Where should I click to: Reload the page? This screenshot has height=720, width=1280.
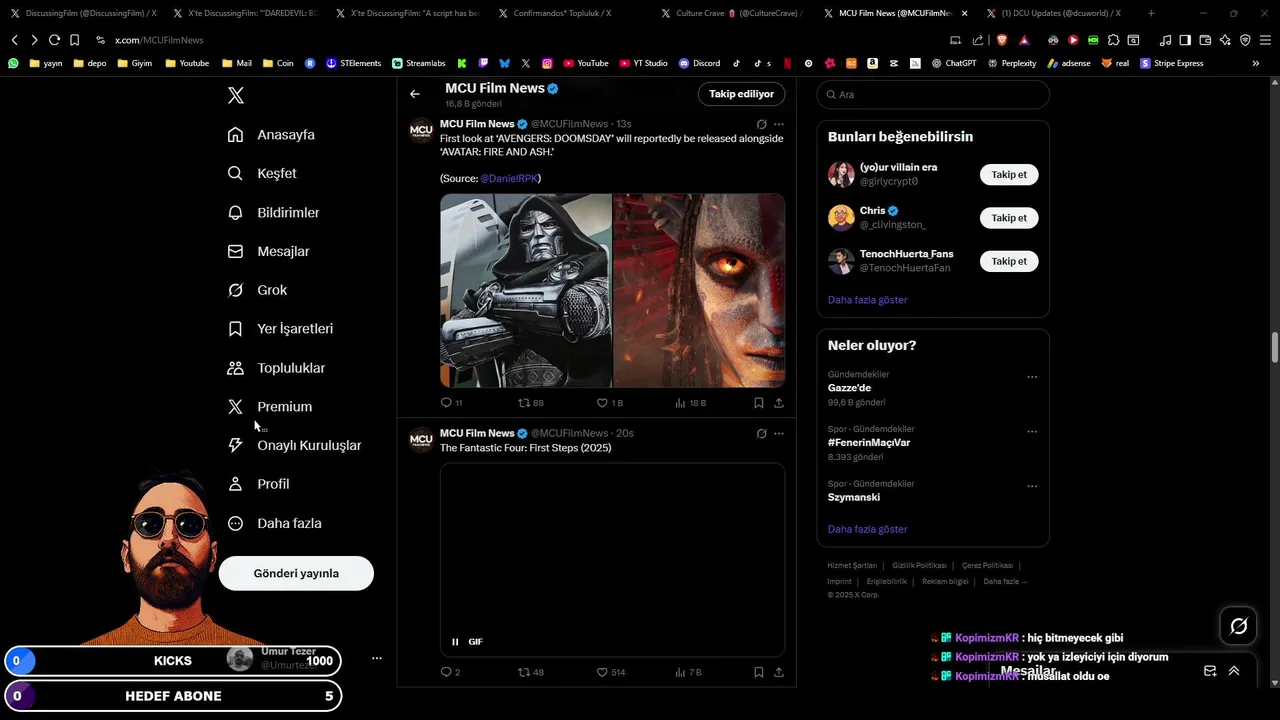[54, 40]
